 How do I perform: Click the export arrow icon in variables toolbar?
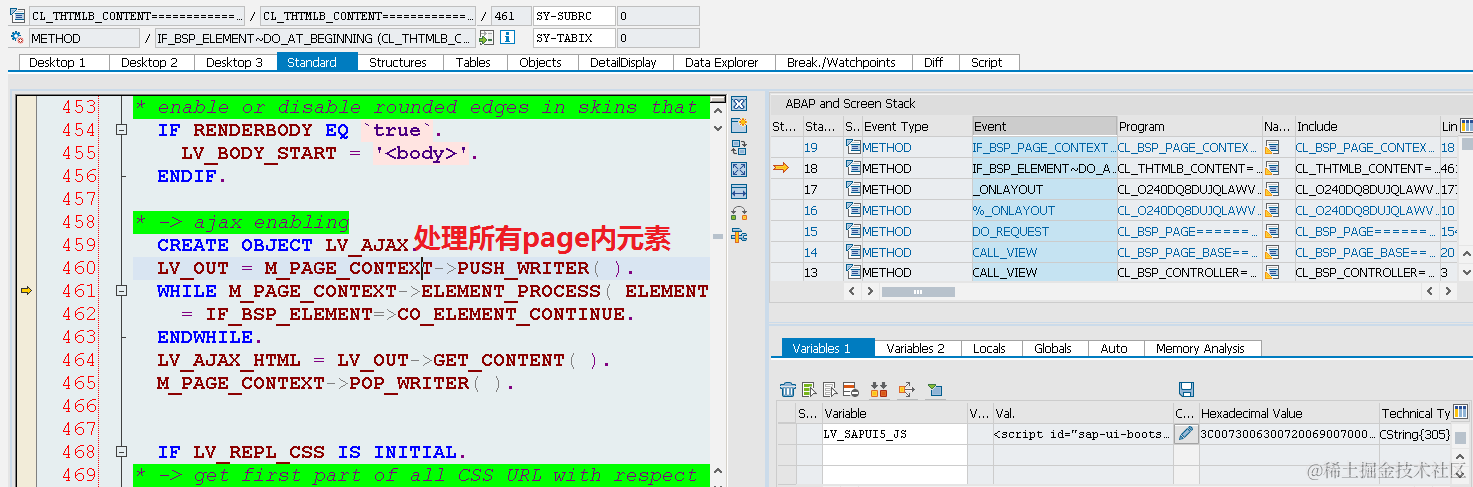pyautogui.click(x=907, y=389)
